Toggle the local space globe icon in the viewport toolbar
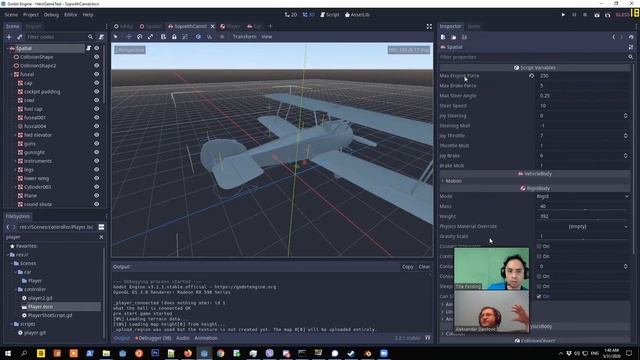 [x=198, y=37]
